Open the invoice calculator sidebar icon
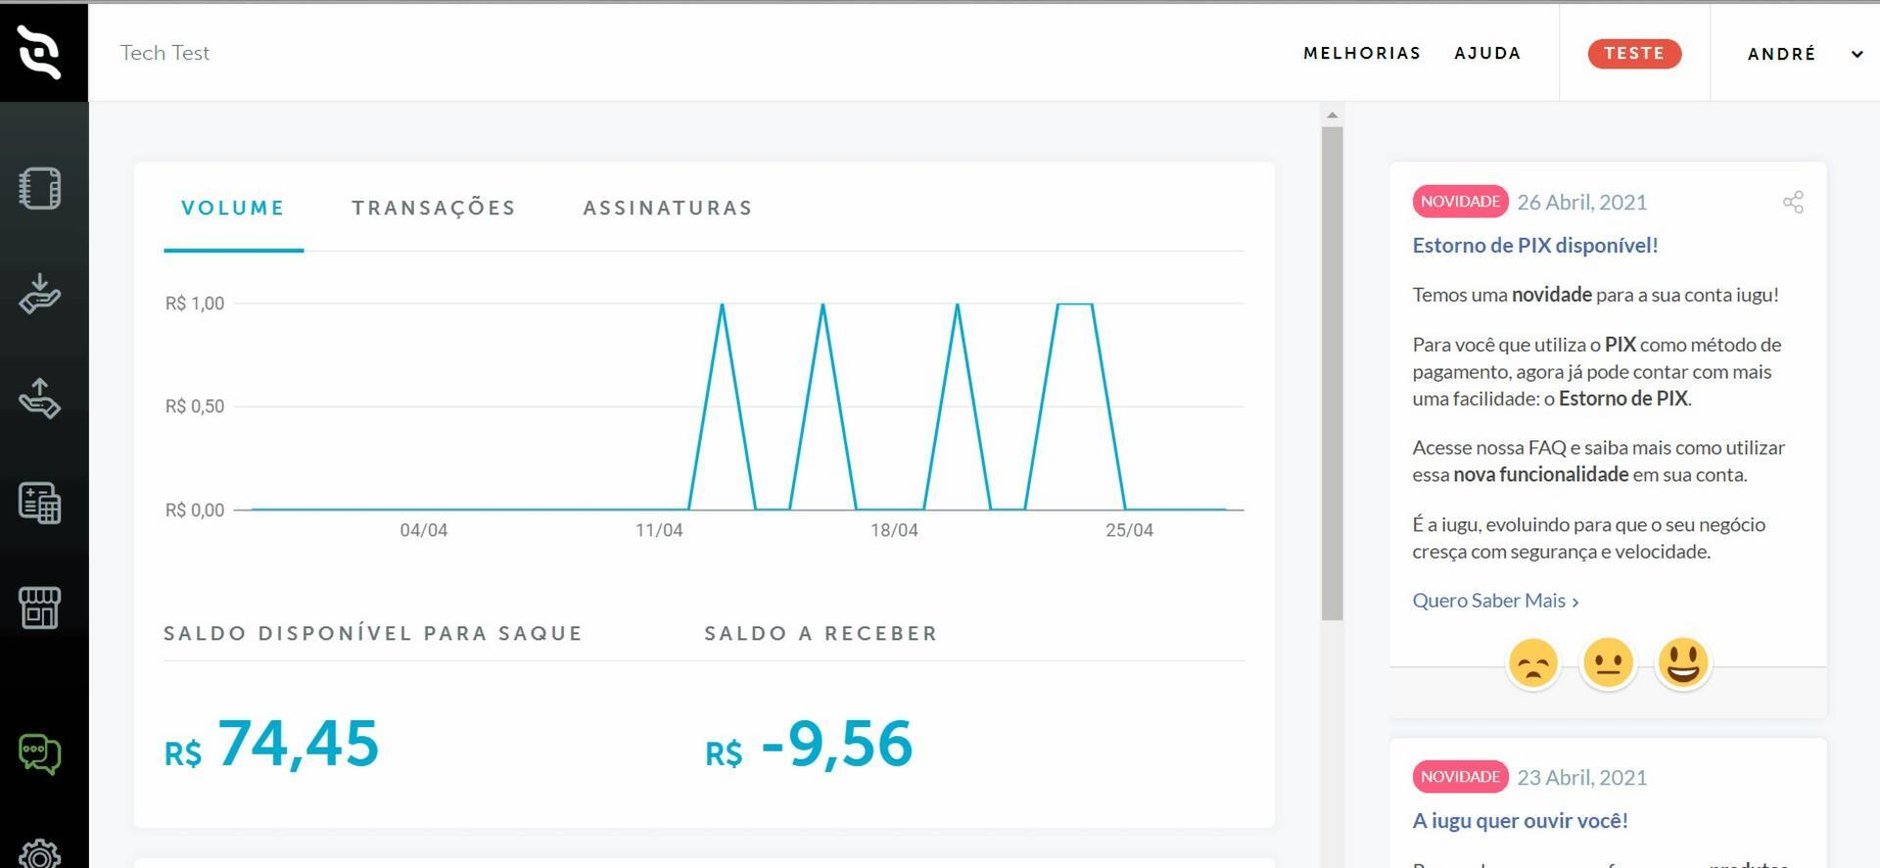 (x=40, y=503)
